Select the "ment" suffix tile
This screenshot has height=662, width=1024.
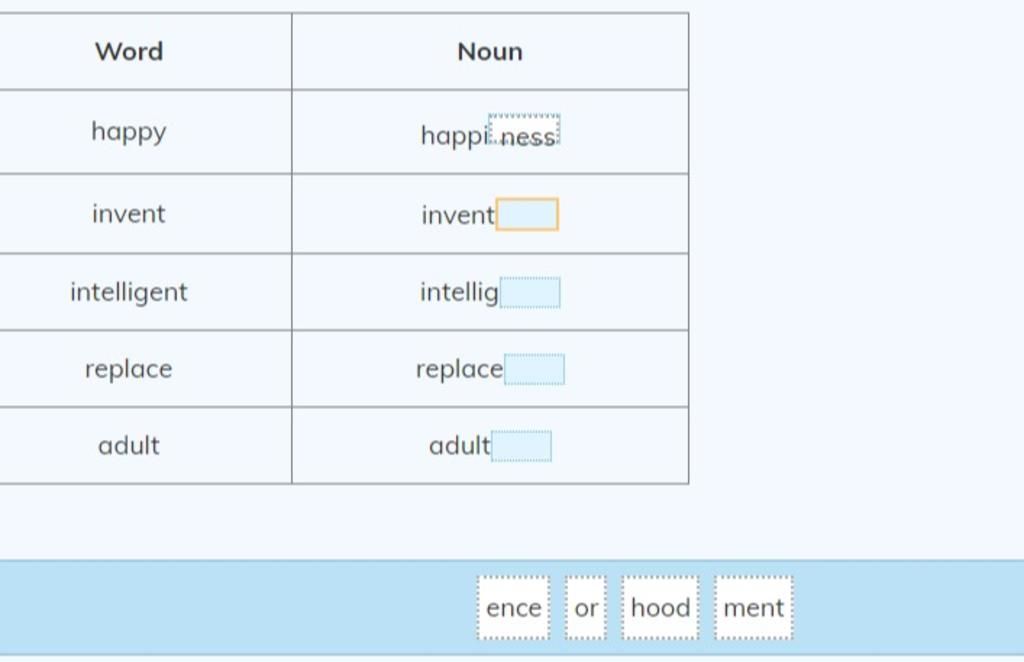[754, 608]
